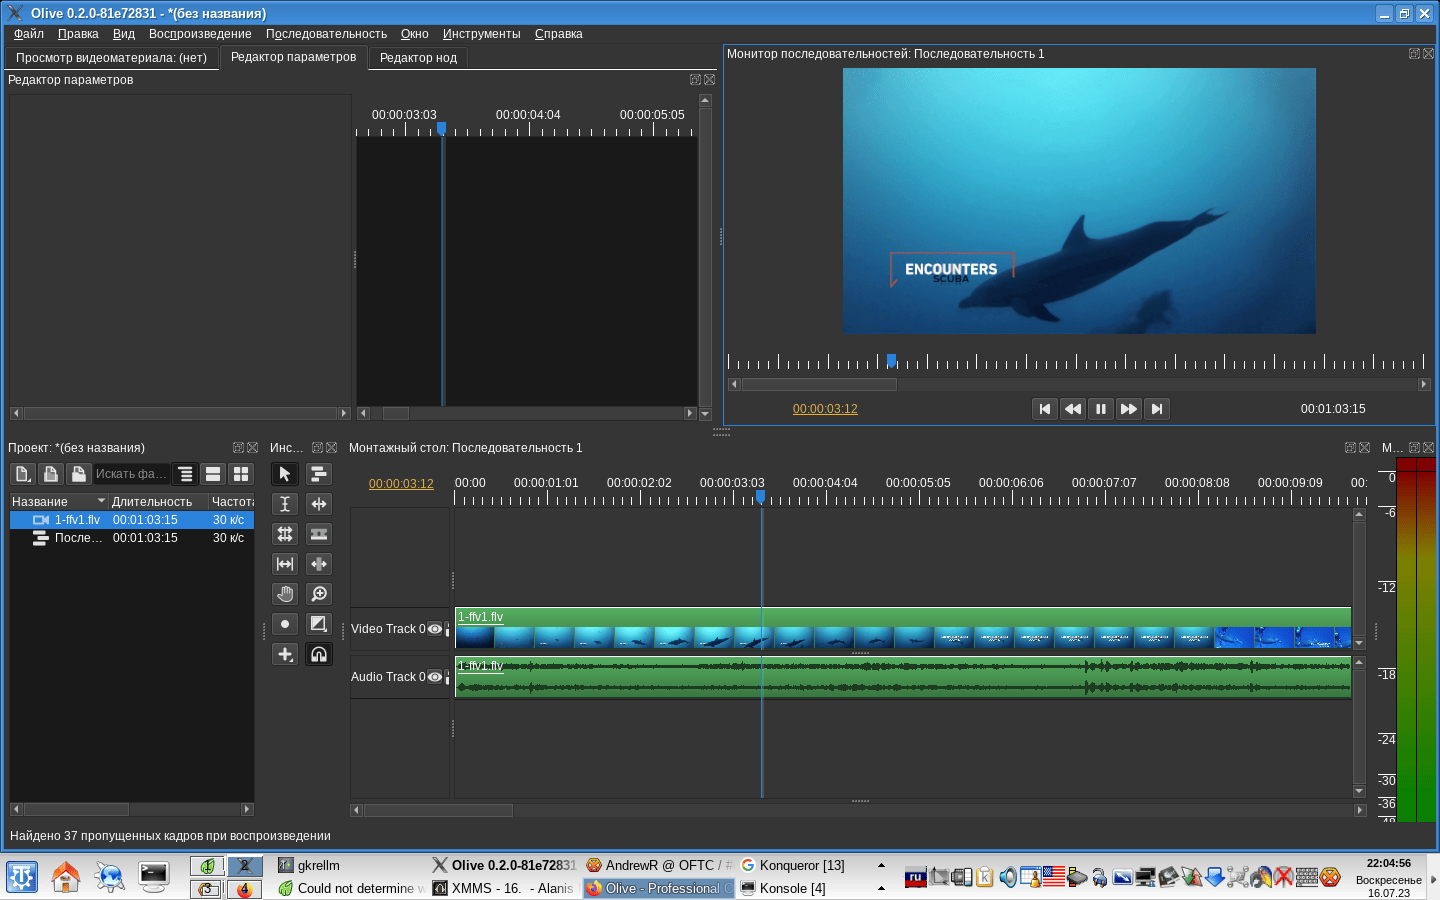Screen dimensions: 1440x900
Task: Open the Последовательность menu
Action: tap(326, 34)
